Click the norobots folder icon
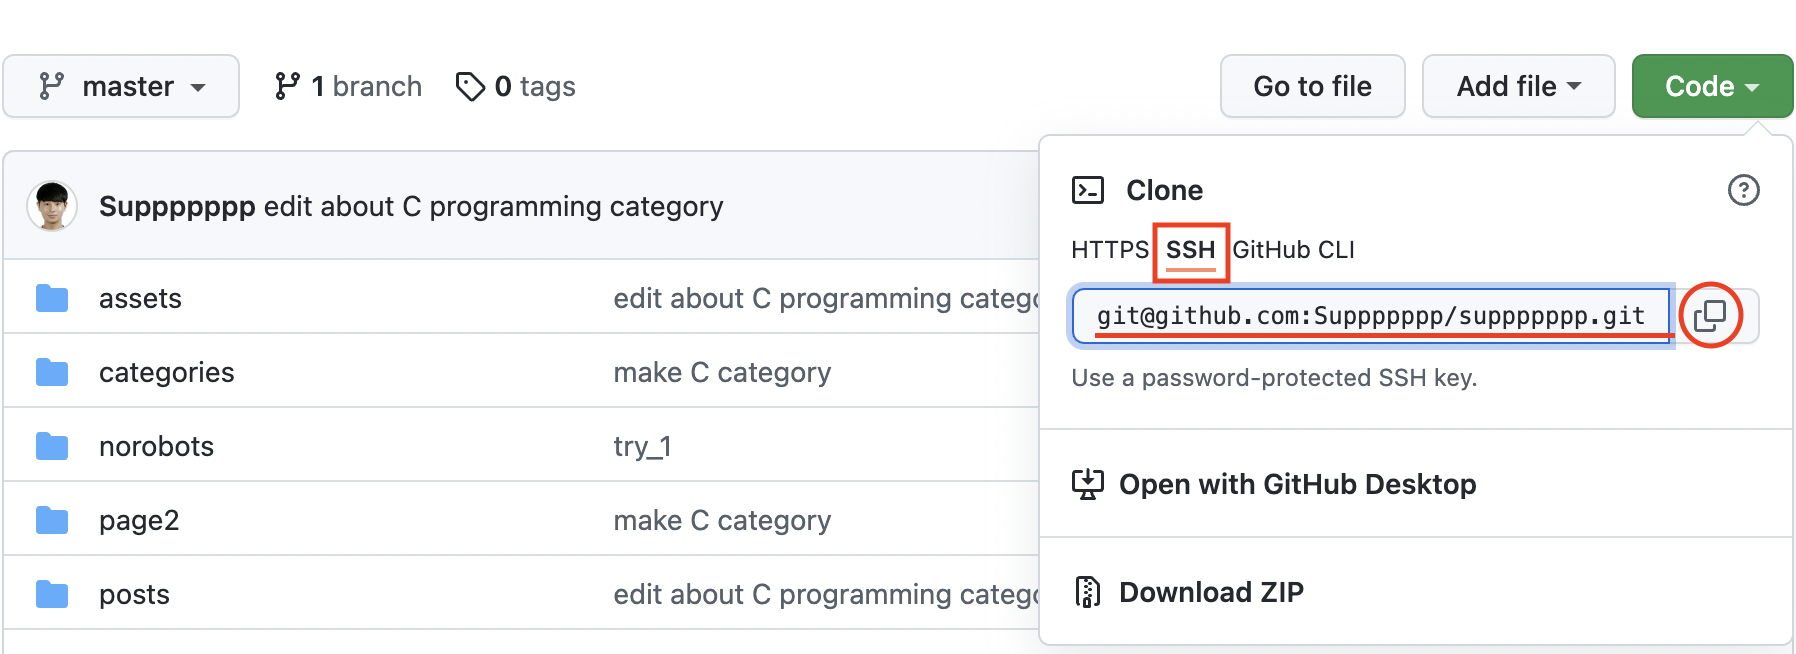The height and width of the screenshot is (654, 1796). pyautogui.click(x=52, y=446)
